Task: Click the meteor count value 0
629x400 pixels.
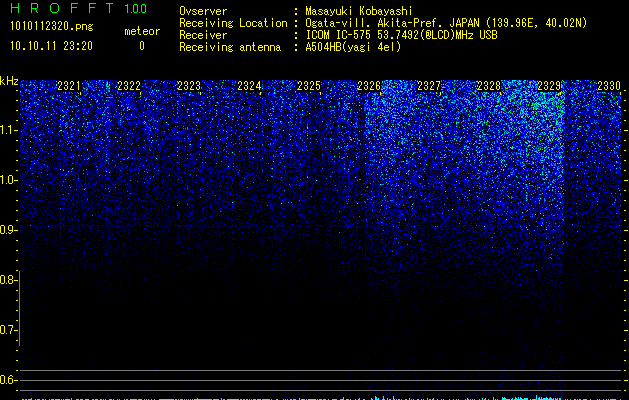Action: click(142, 46)
